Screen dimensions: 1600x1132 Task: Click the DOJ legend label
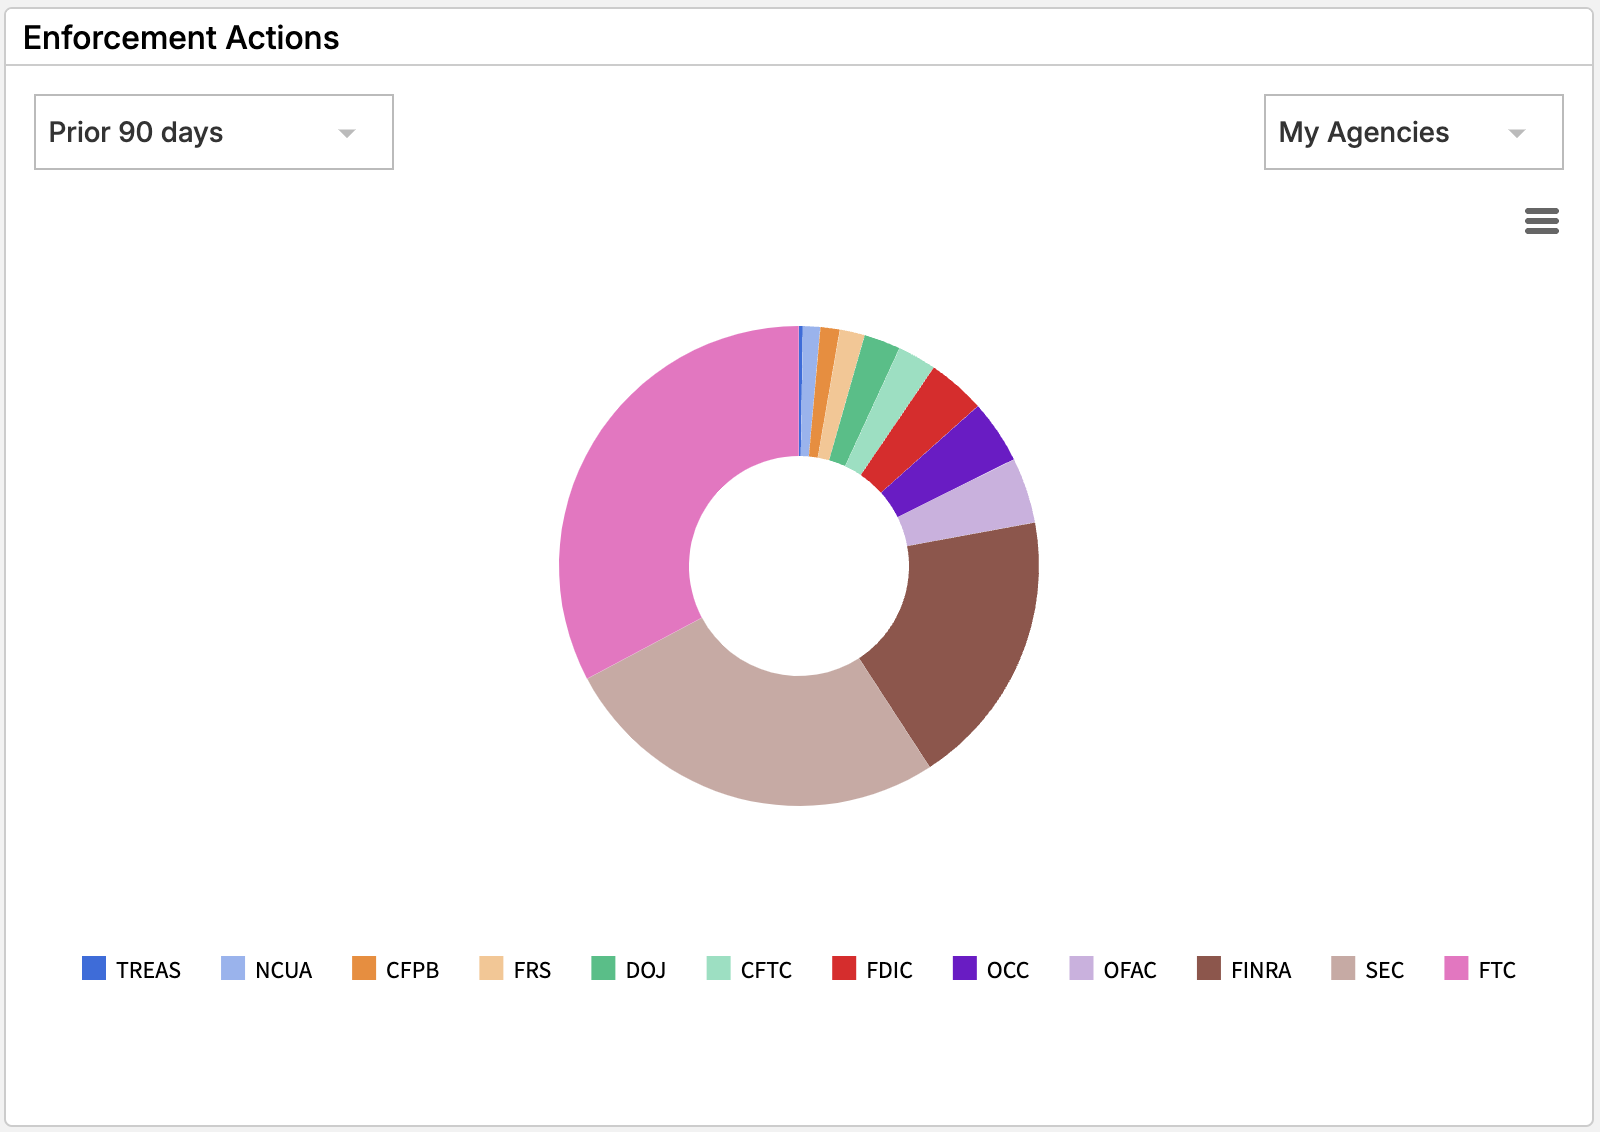click(x=645, y=970)
